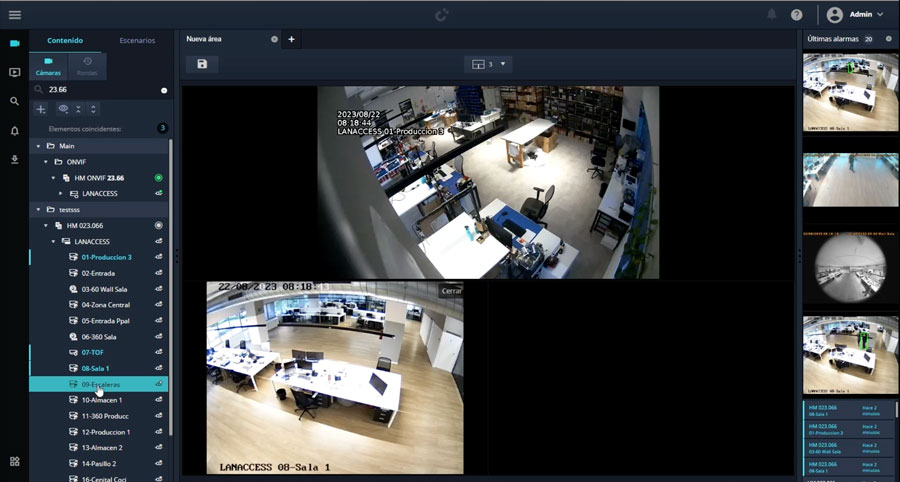Screen dimensions: 900x482
Task: Open the playback monitor icon in sidebar
Action: tap(15, 72)
